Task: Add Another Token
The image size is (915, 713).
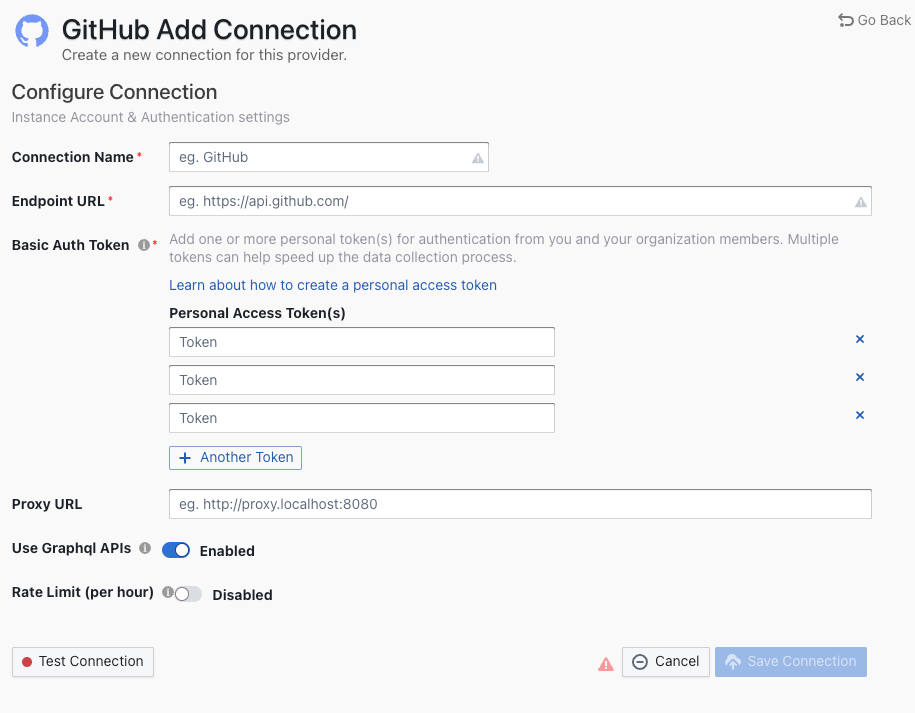Action: 235,457
